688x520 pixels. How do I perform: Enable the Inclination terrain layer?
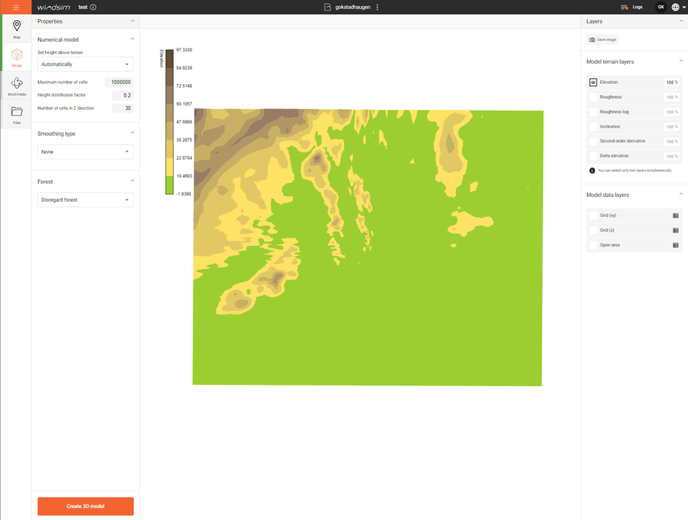[593, 127]
